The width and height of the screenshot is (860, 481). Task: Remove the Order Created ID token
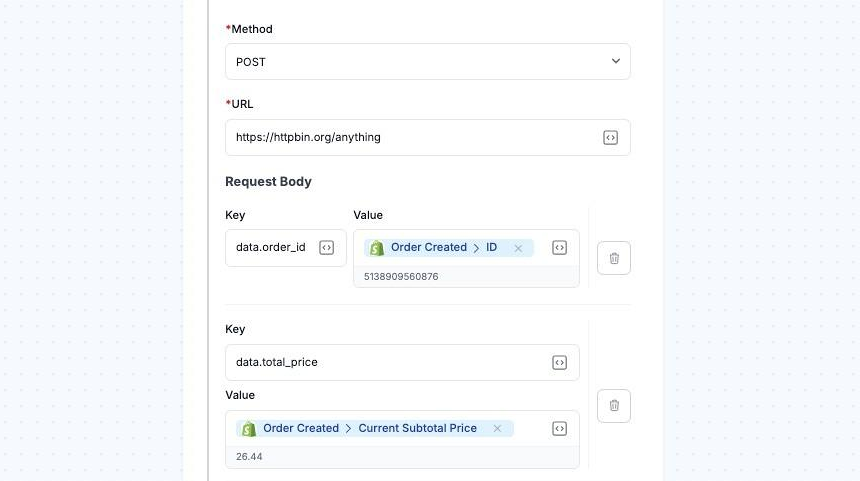(518, 248)
